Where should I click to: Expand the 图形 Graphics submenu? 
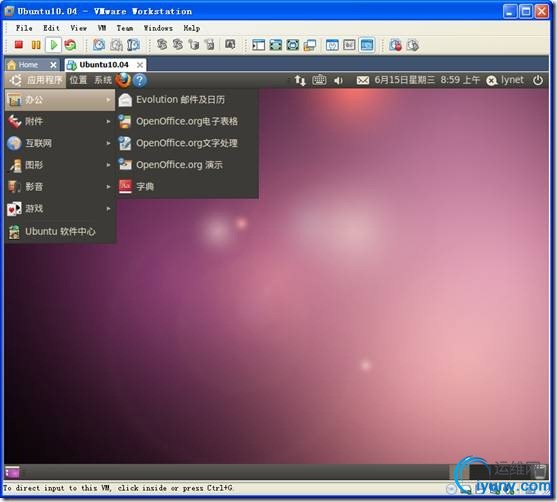coord(60,165)
